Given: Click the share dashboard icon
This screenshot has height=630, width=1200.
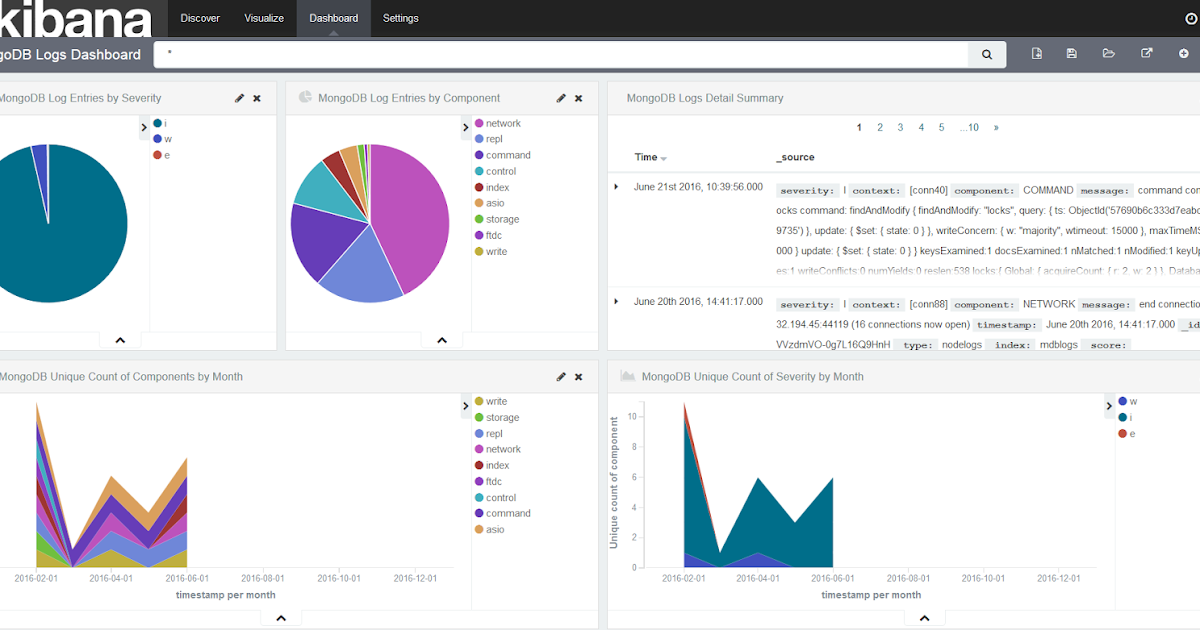Looking at the screenshot, I should tap(1147, 54).
